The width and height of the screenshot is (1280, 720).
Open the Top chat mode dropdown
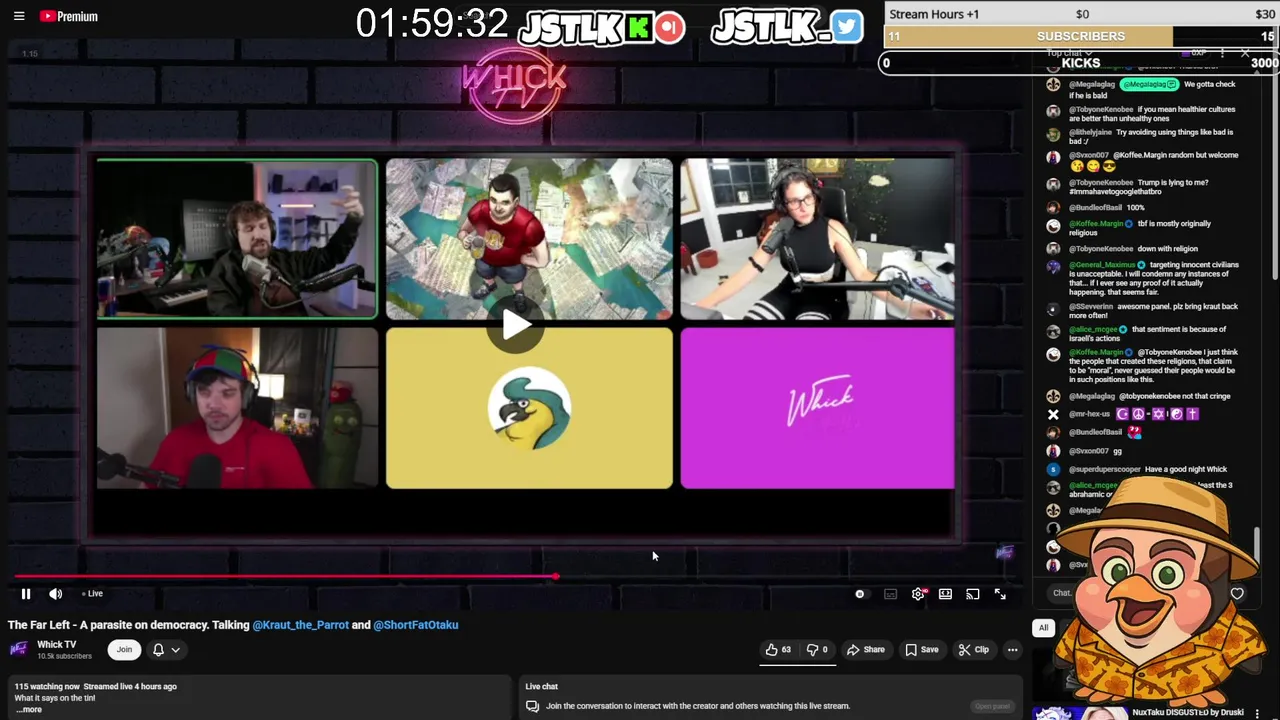(1068, 53)
